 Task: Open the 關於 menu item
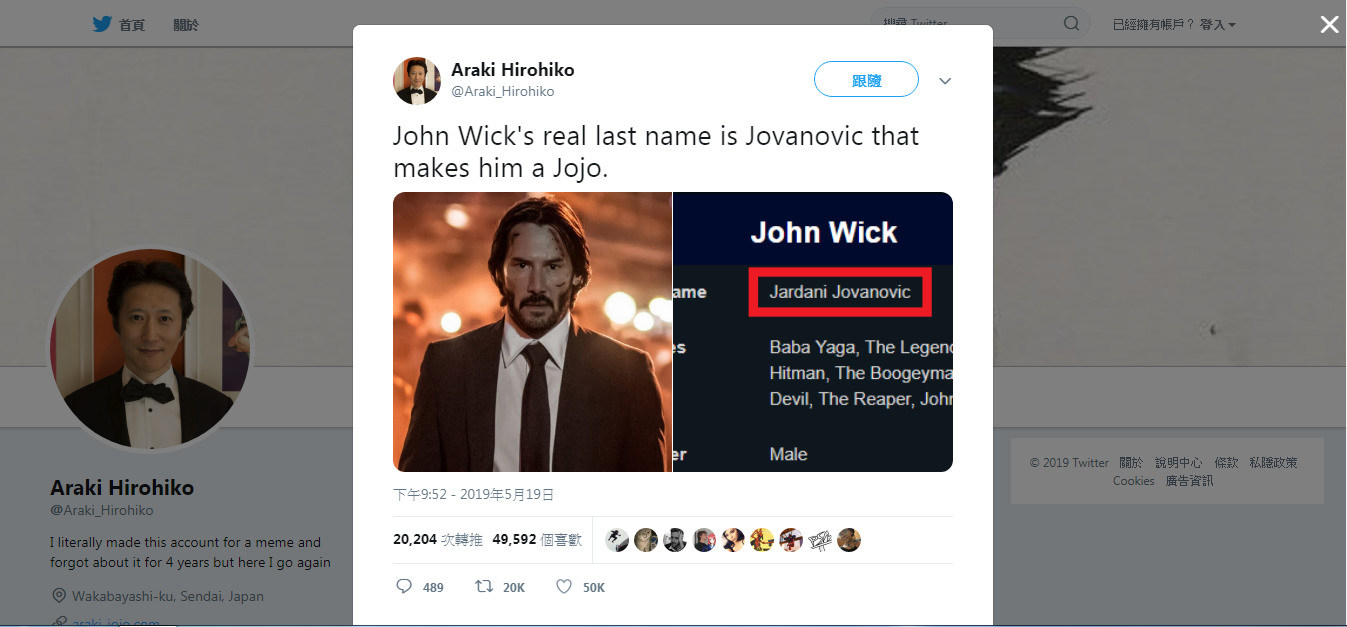tap(186, 25)
